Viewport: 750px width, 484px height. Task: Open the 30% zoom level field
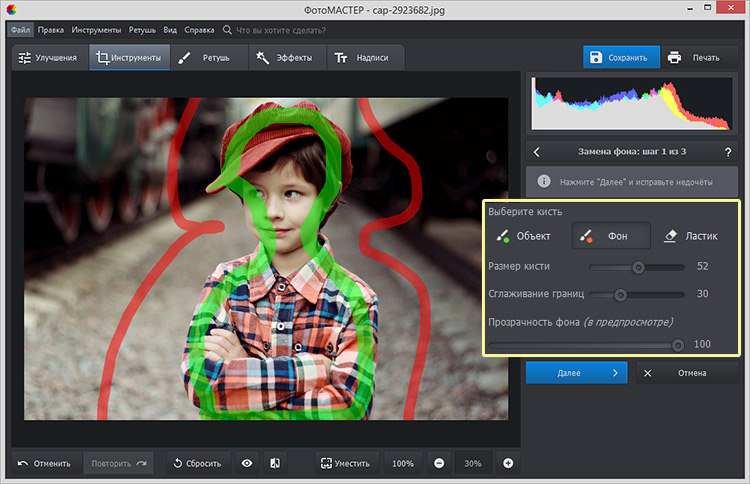[x=473, y=463]
